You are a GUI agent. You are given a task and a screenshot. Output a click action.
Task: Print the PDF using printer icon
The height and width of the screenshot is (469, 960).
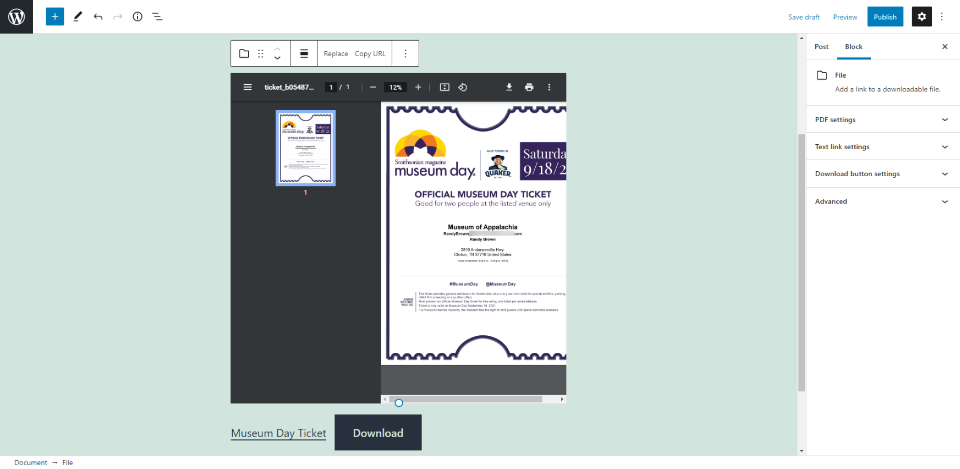[x=529, y=87]
